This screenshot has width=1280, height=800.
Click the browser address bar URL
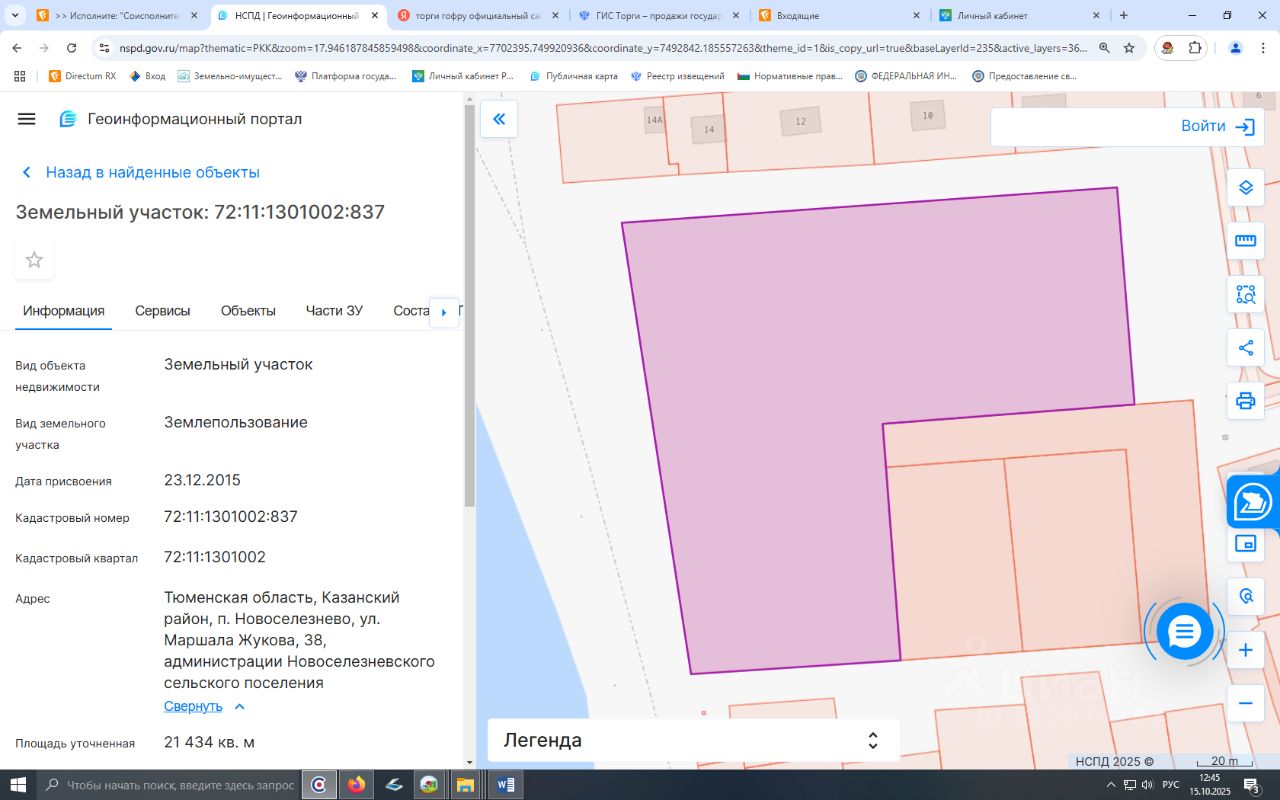[602, 48]
